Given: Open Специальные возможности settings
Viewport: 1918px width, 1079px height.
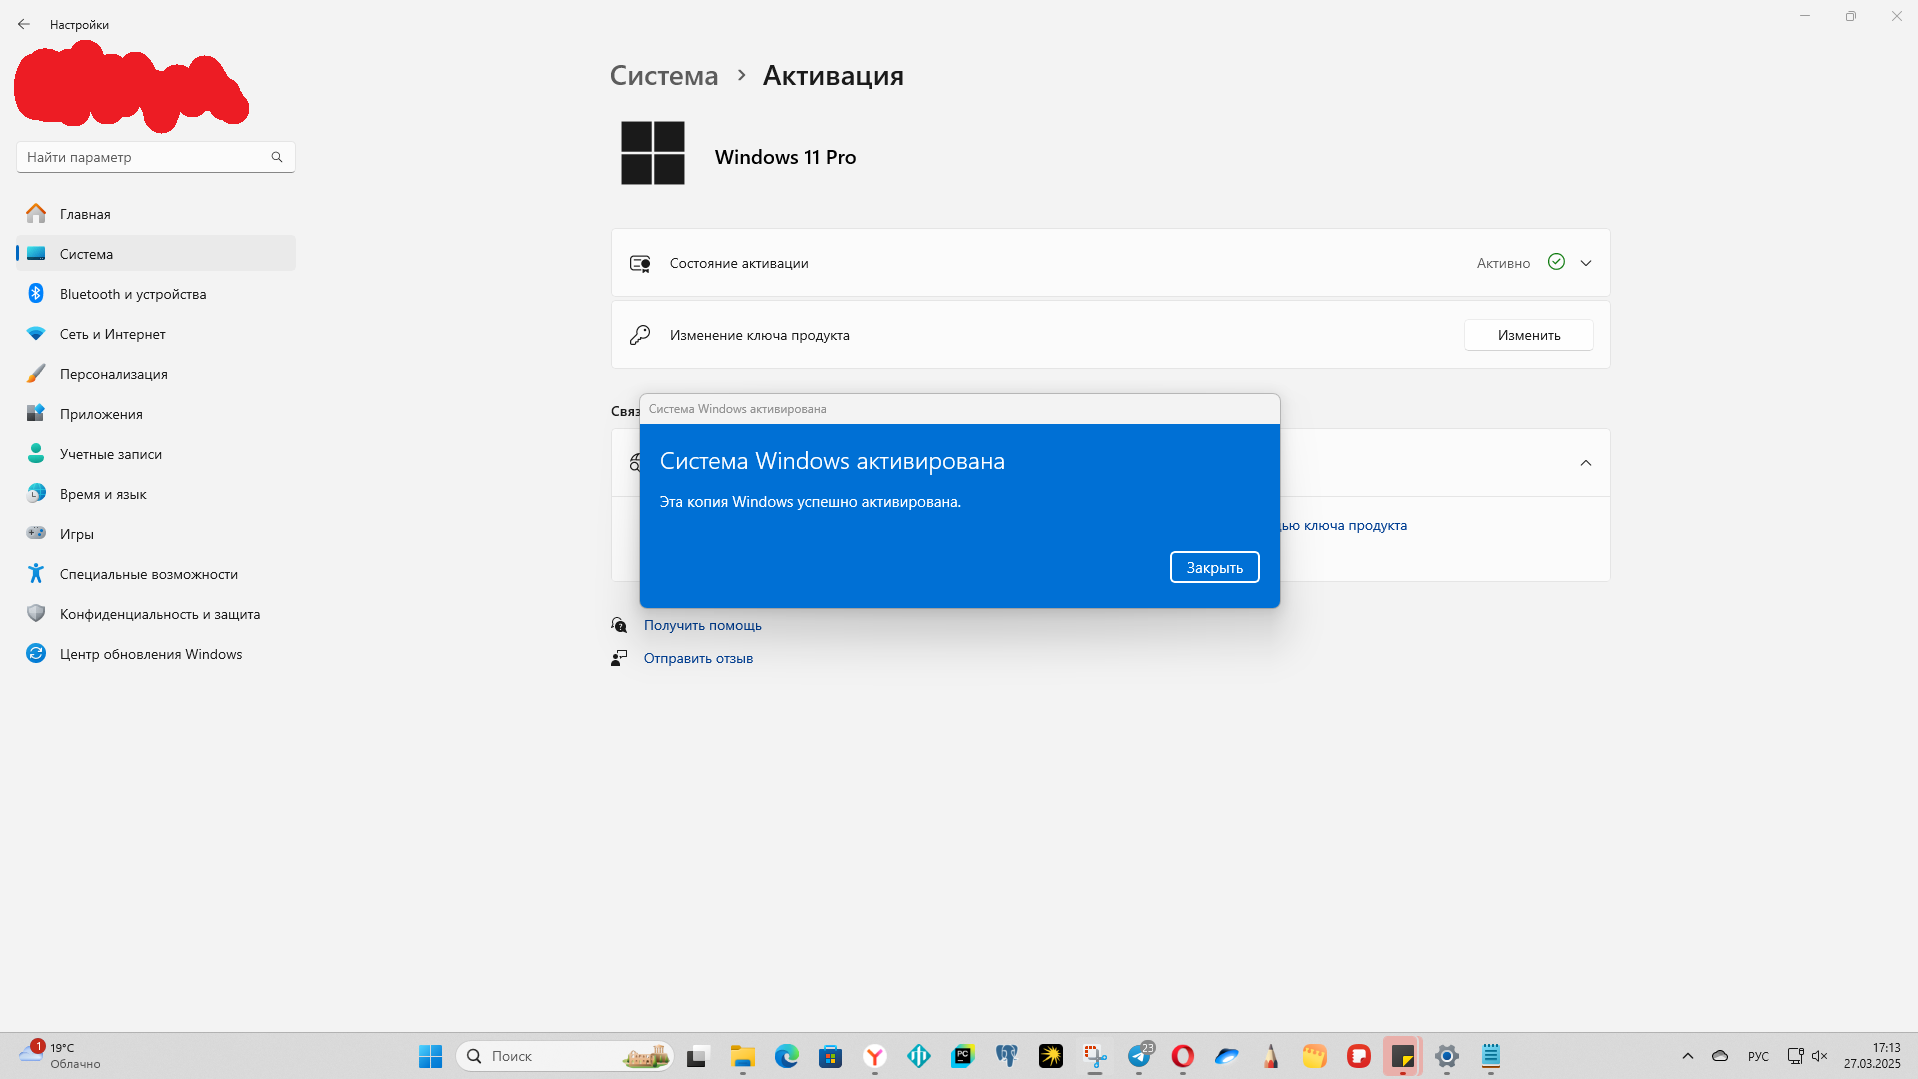Looking at the screenshot, I should 156,574.
